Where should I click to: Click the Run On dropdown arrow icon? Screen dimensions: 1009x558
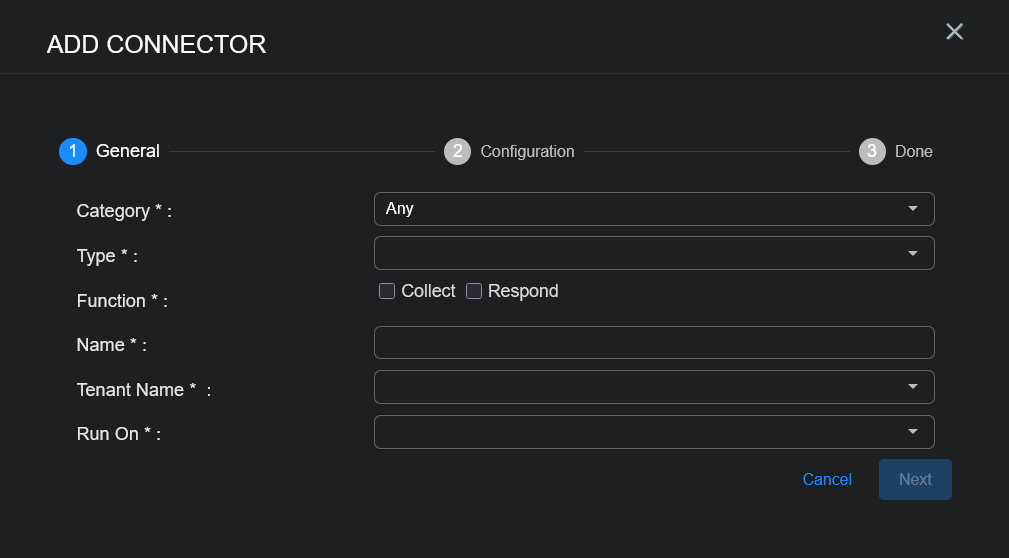(913, 432)
